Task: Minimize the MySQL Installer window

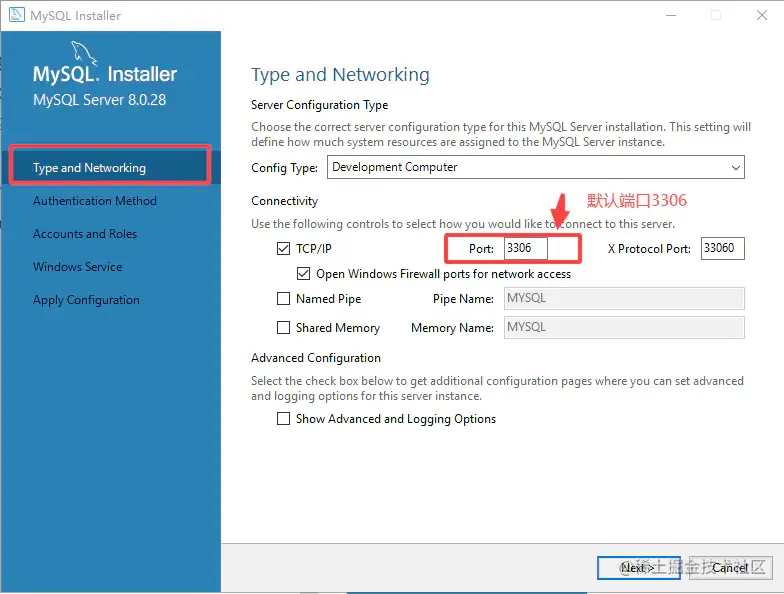Action: 671,16
